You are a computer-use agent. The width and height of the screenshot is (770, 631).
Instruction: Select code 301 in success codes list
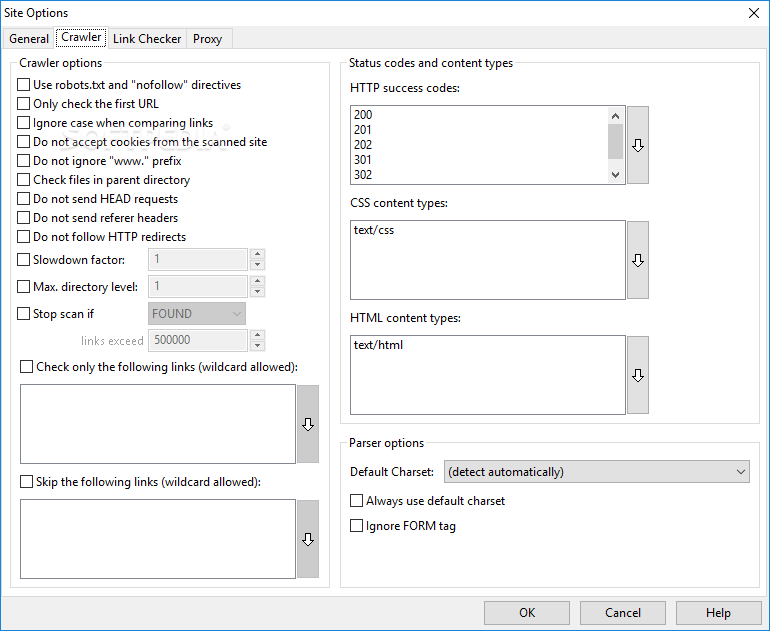click(363, 160)
